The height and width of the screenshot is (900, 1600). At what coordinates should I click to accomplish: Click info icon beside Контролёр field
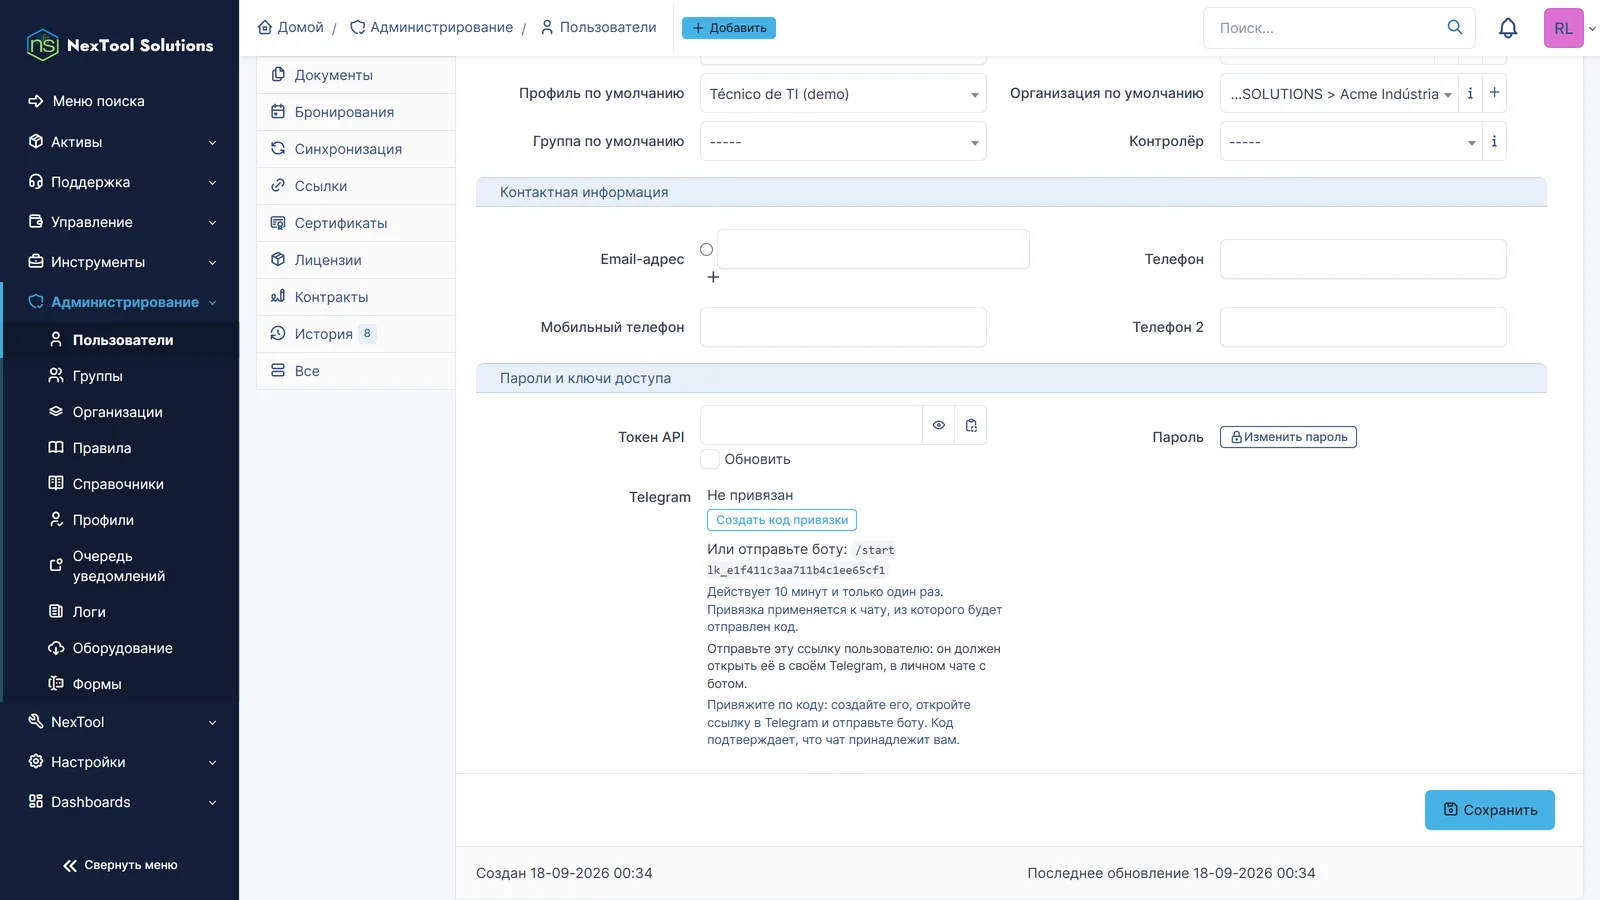(1494, 141)
